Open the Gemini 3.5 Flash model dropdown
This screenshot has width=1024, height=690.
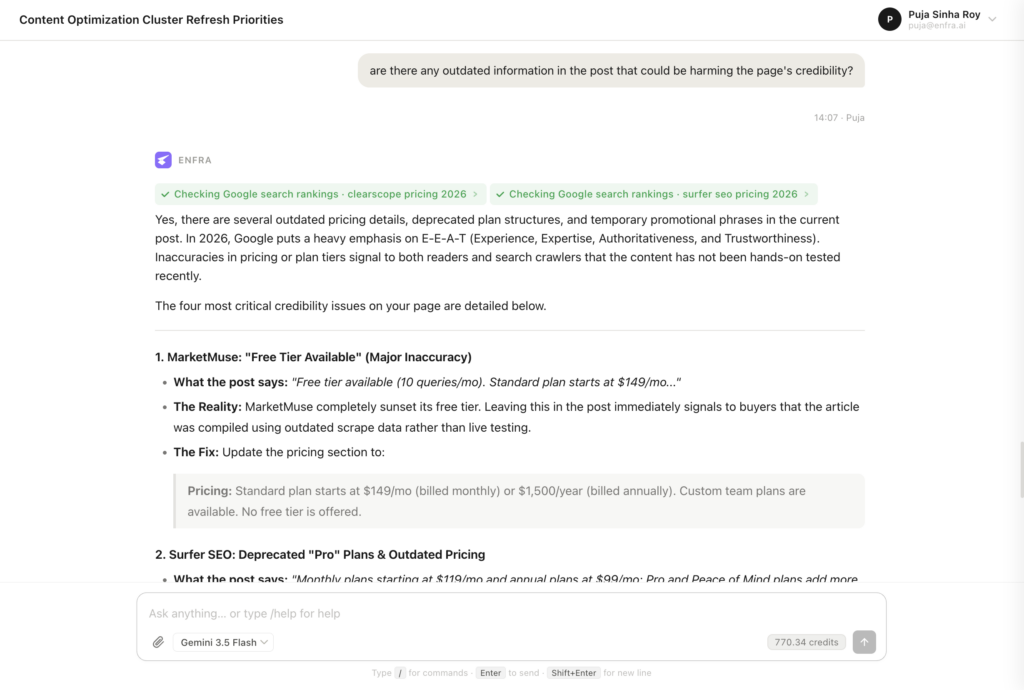[x=223, y=642]
